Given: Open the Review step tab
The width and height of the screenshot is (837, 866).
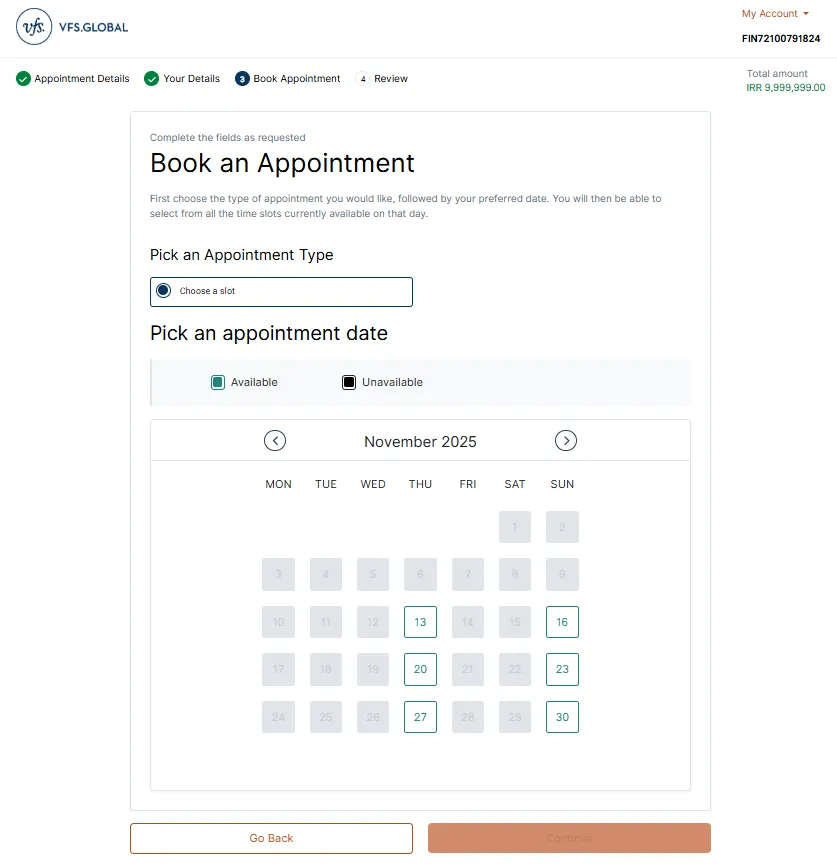Looking at the screenshot, I should (x=391, y=79).
